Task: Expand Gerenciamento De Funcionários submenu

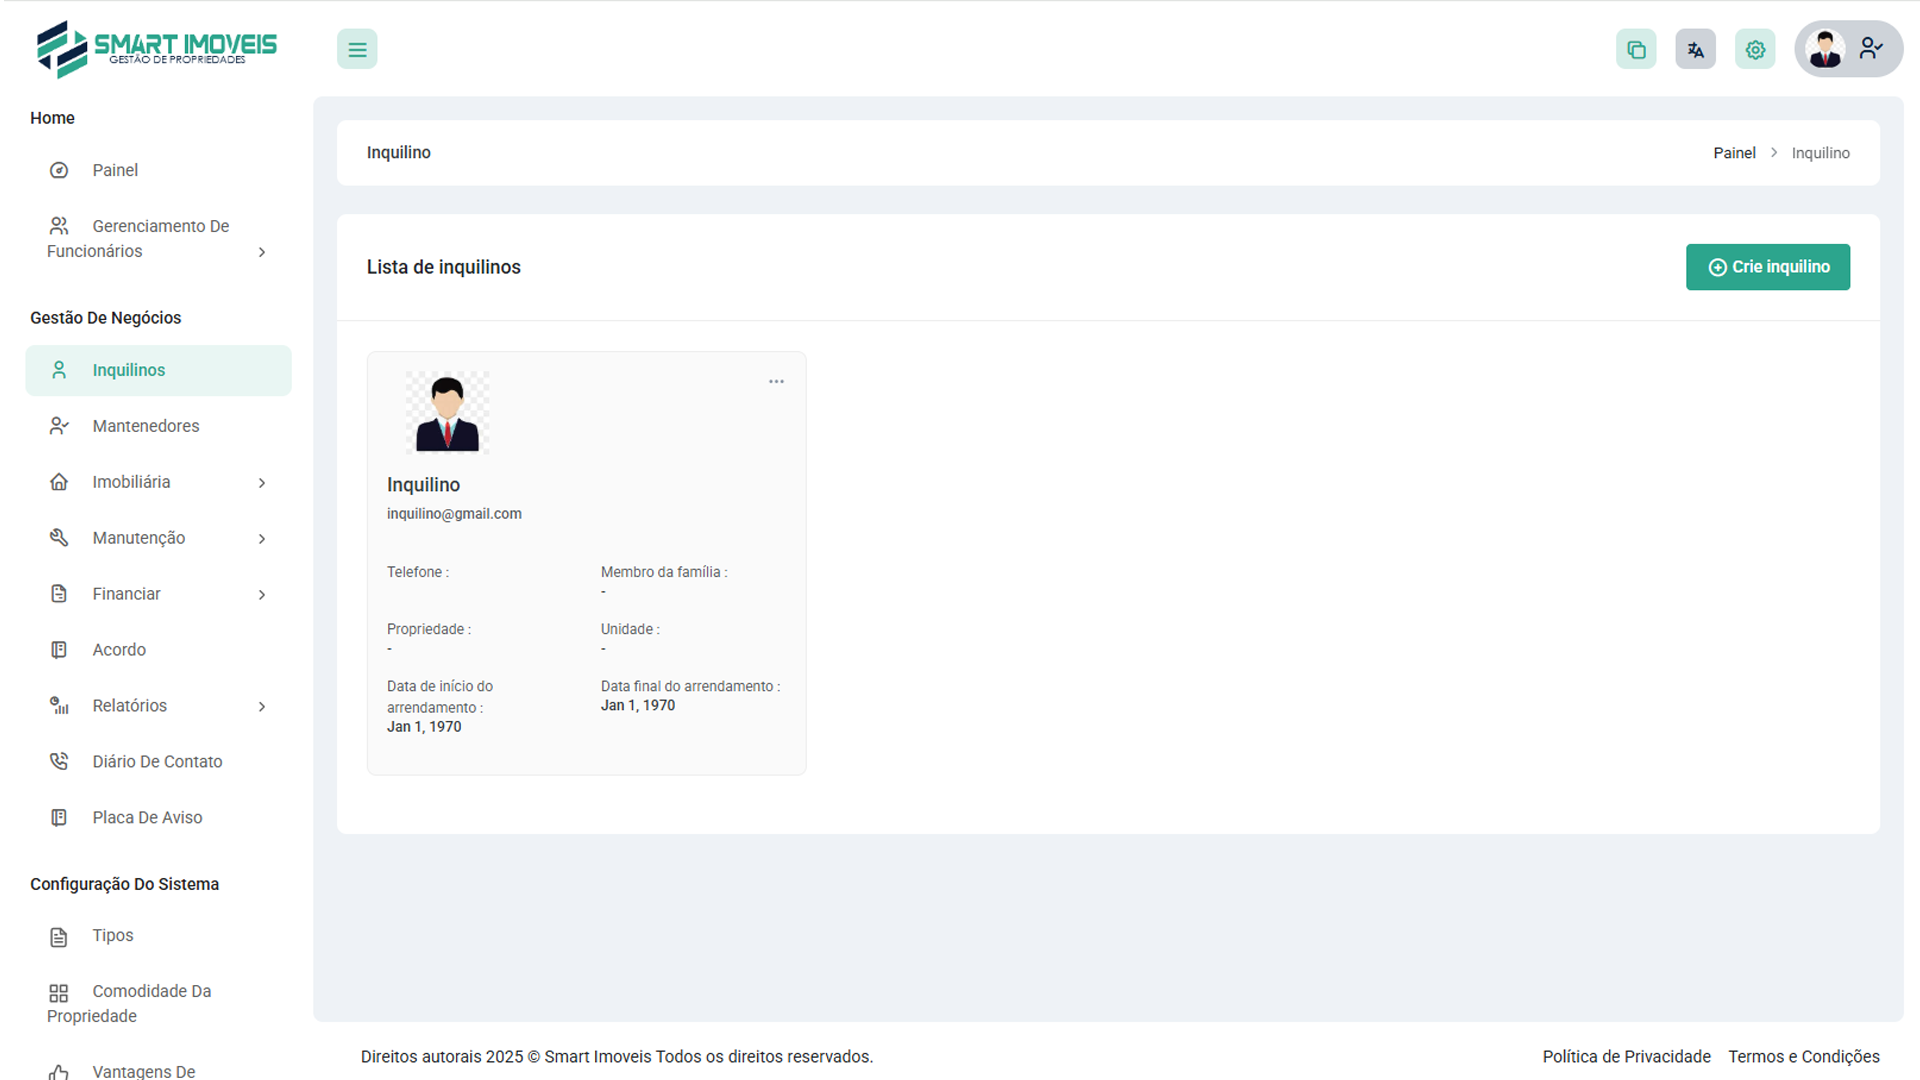Action: pyautogui.click(x=262, y=252)
